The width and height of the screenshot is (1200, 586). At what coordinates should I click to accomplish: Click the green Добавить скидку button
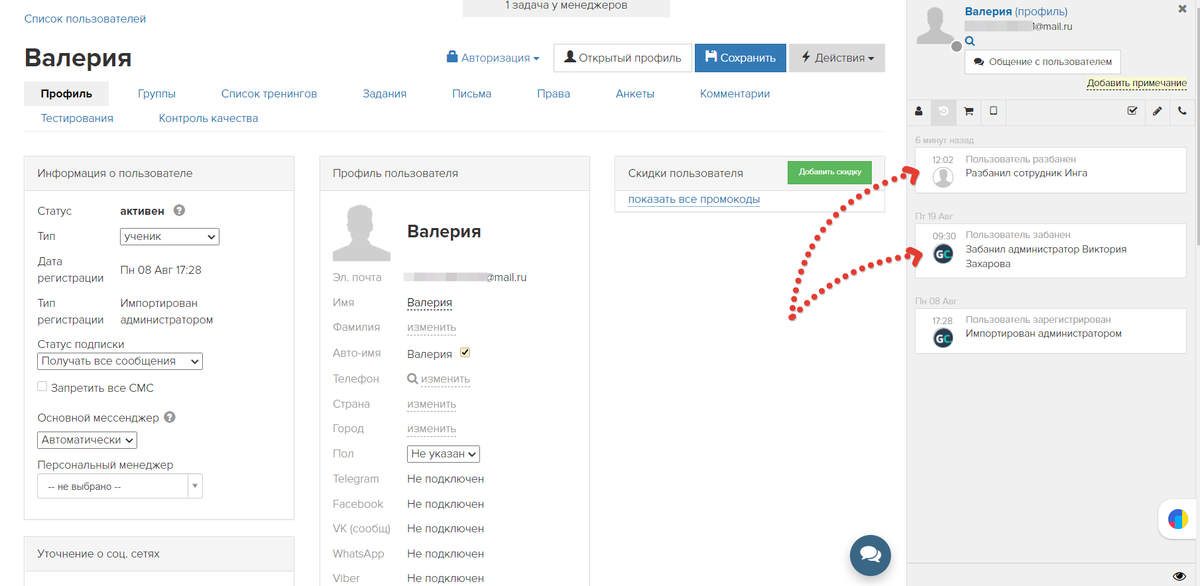(x=830, y=172)
